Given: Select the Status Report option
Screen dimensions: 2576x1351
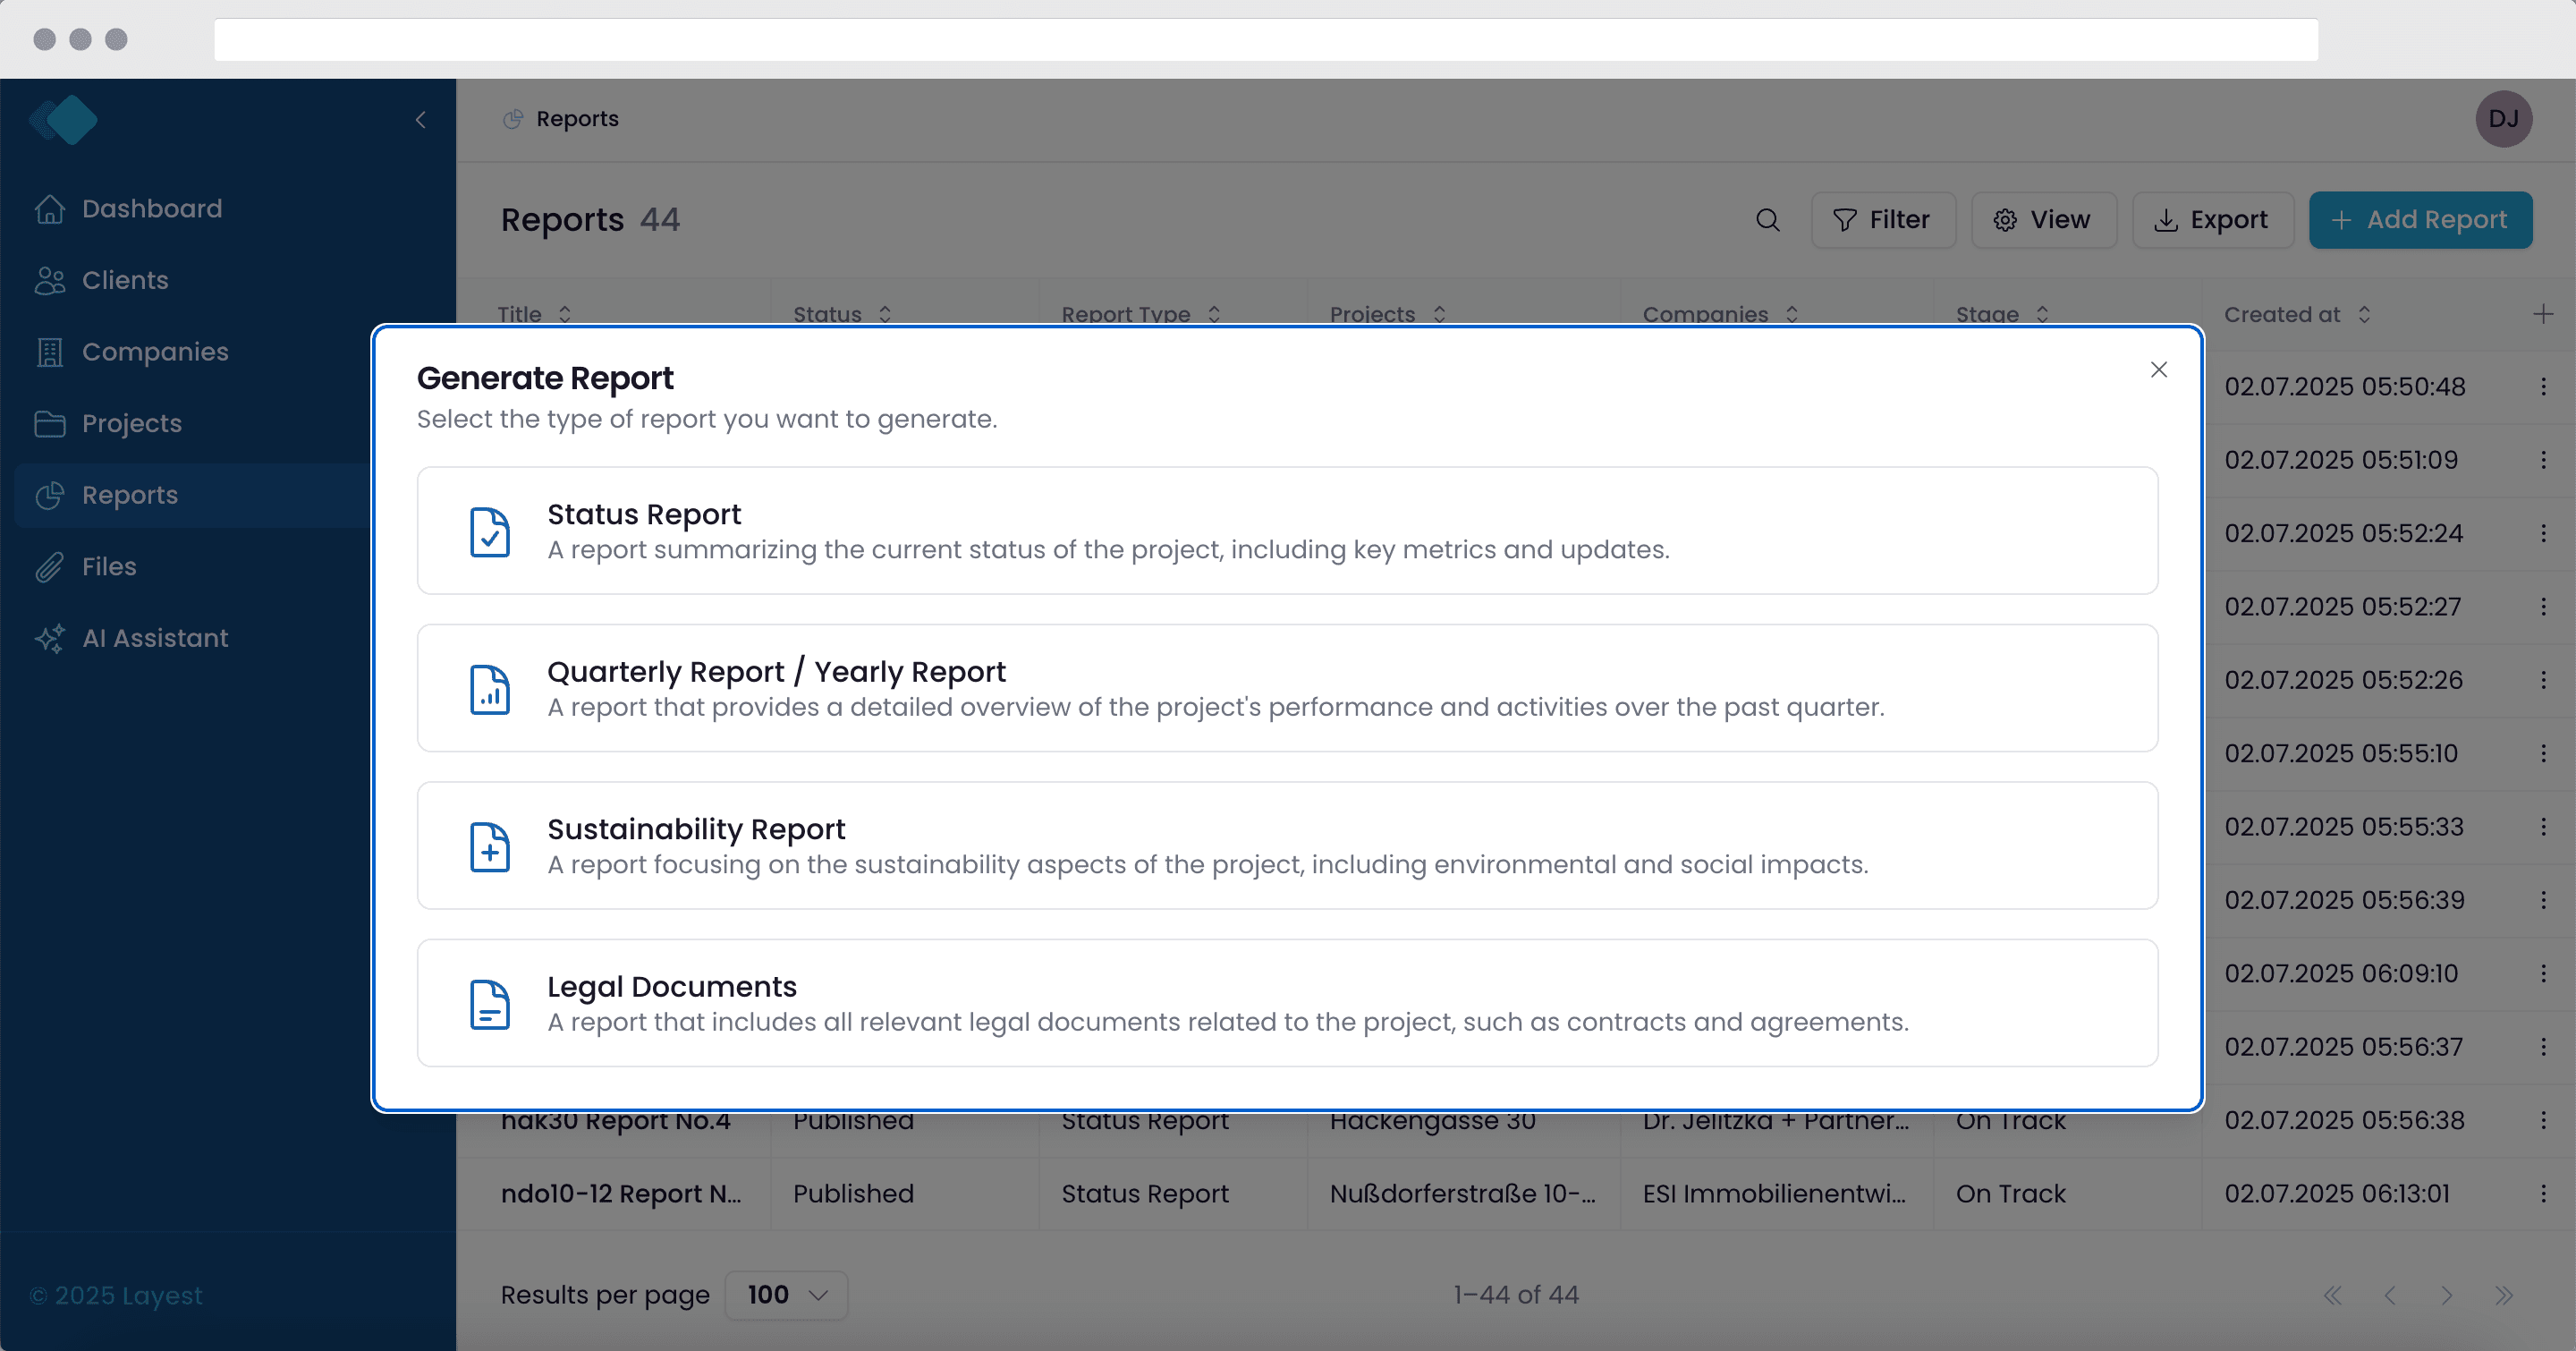Looking at the screenshot, I should coord(1287,531).
